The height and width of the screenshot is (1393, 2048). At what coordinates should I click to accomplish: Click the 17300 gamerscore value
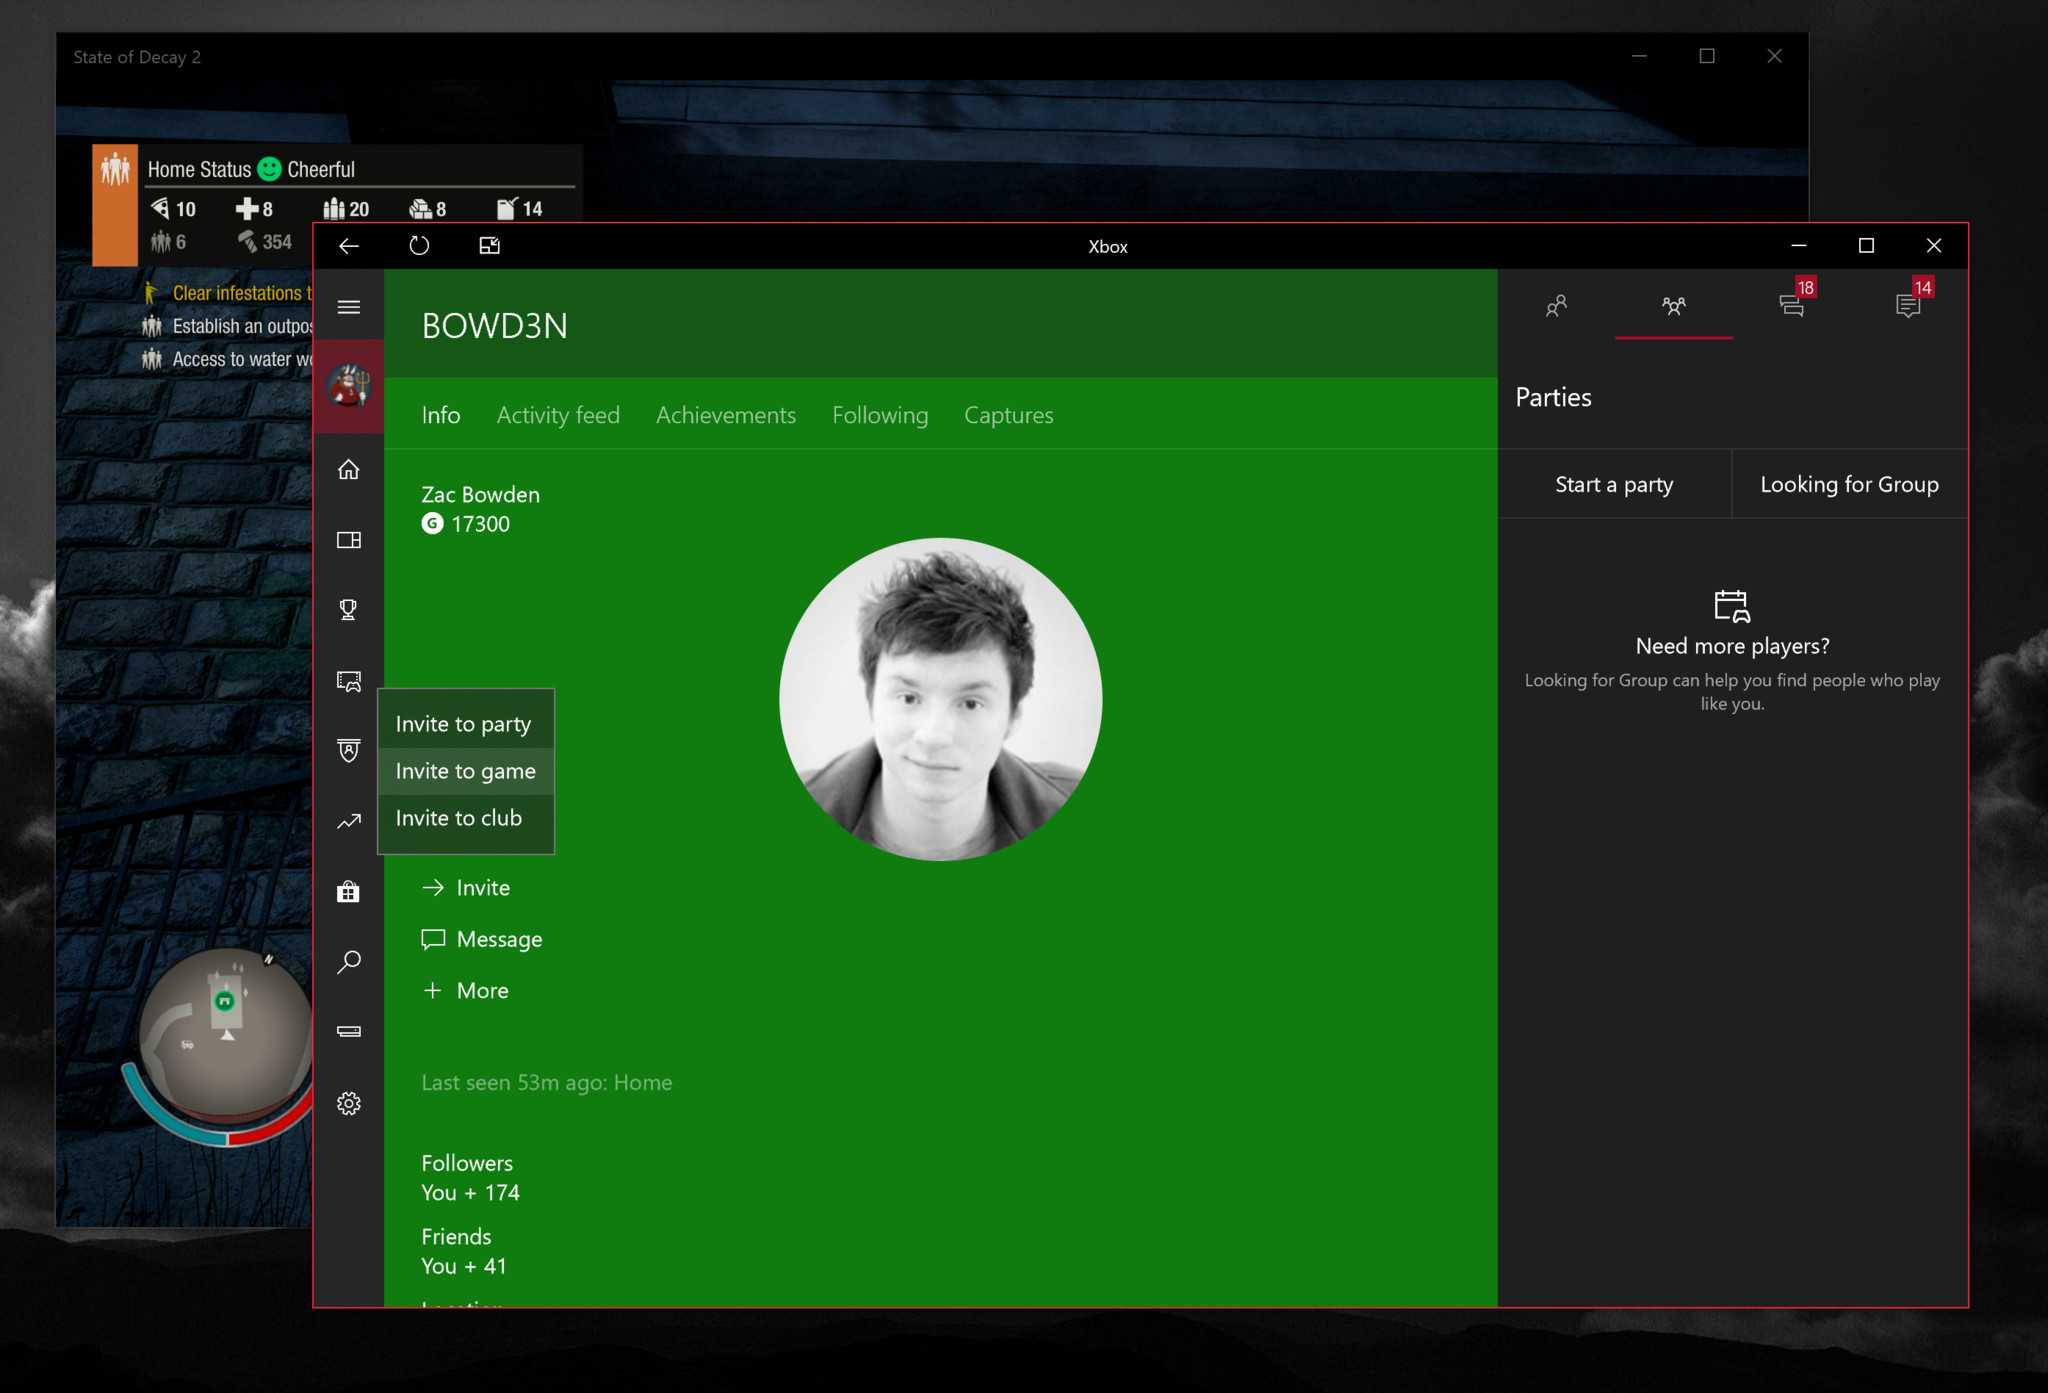coord(480,524)
